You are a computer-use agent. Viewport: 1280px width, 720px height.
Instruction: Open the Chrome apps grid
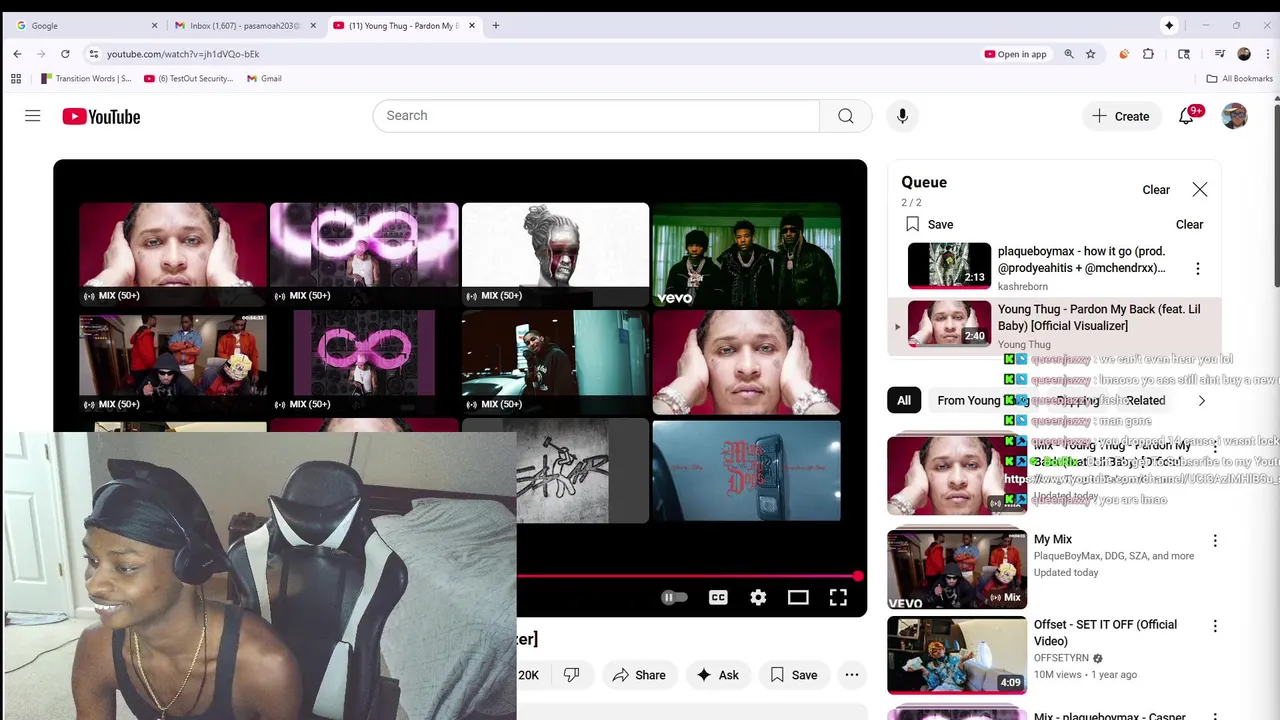[16, 78]
